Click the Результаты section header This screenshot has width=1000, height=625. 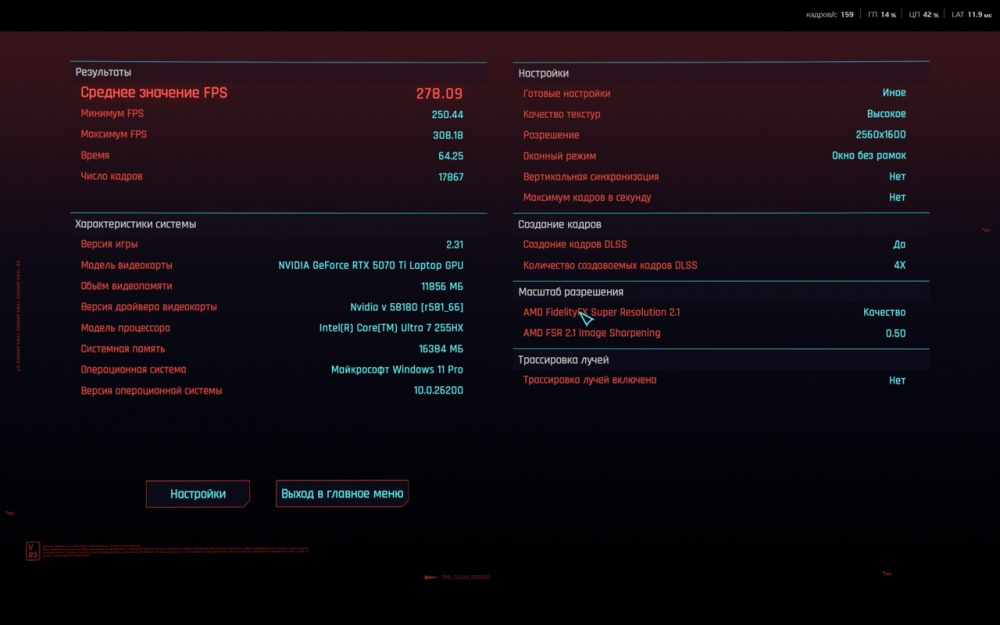click(103, 72)
